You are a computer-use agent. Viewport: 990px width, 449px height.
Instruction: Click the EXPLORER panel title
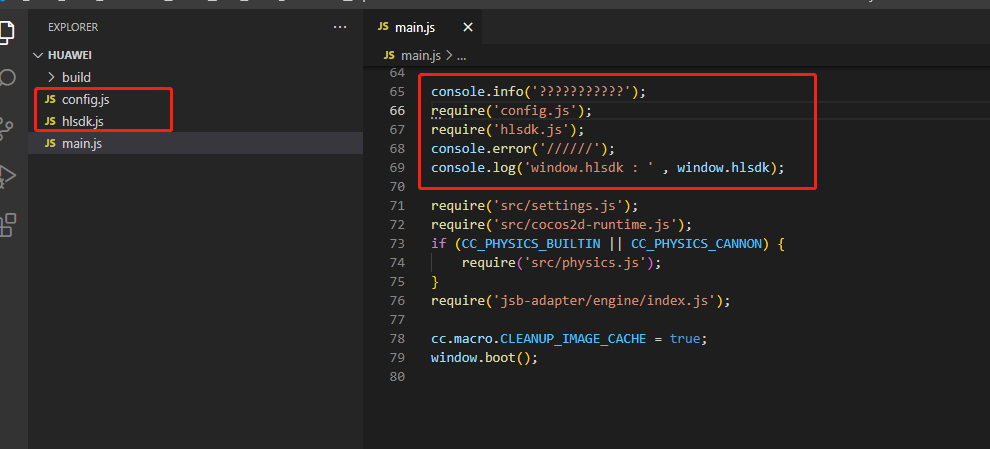[73, 27]
